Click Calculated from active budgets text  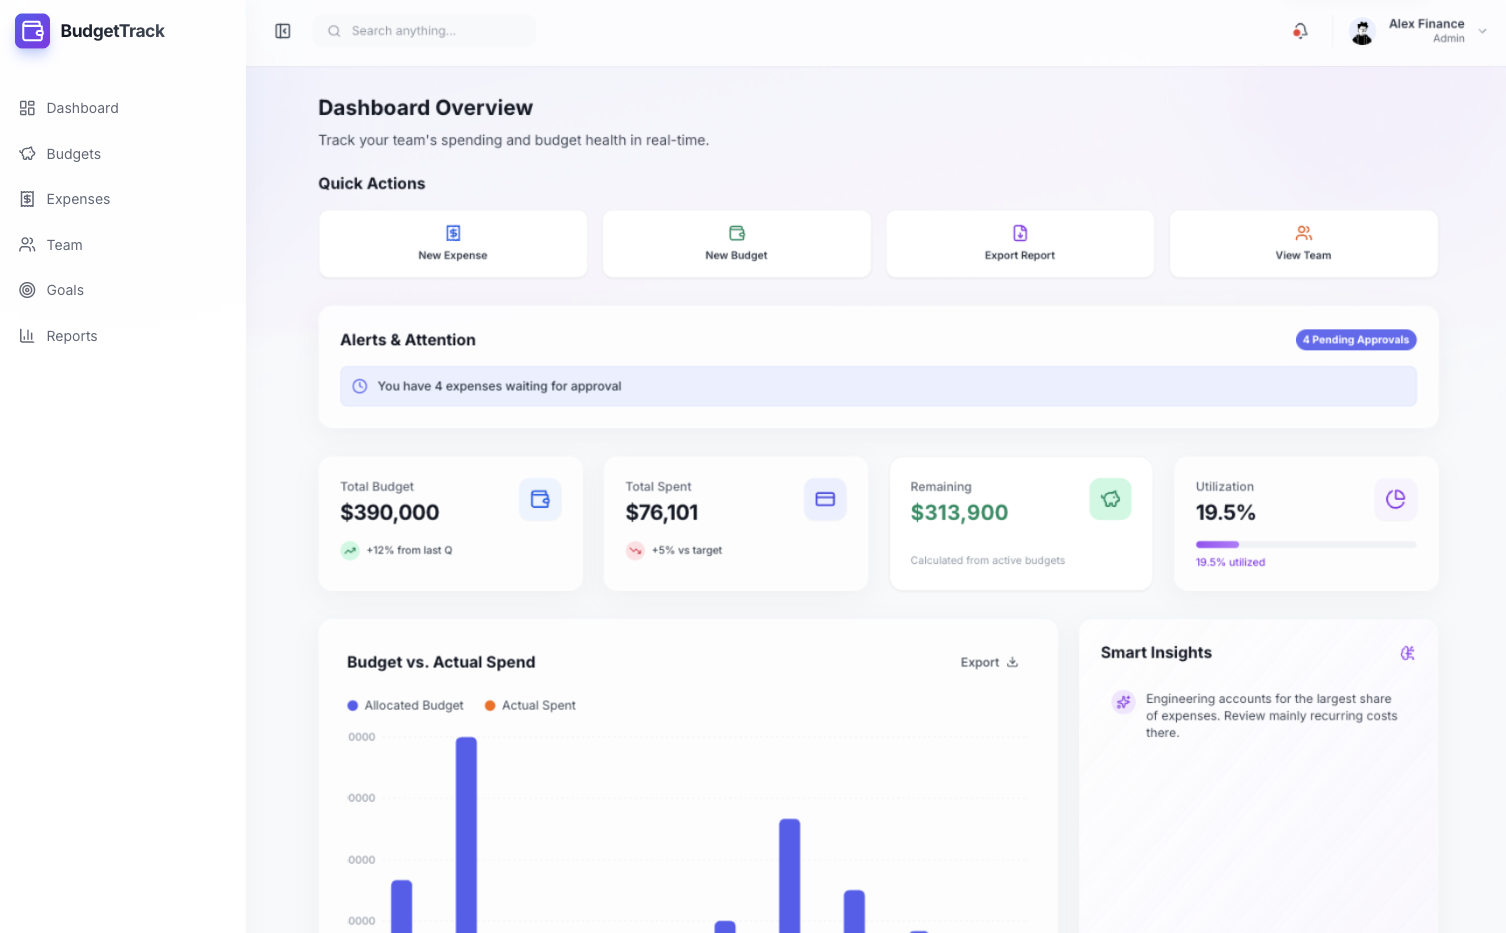(x=987, y=560)
